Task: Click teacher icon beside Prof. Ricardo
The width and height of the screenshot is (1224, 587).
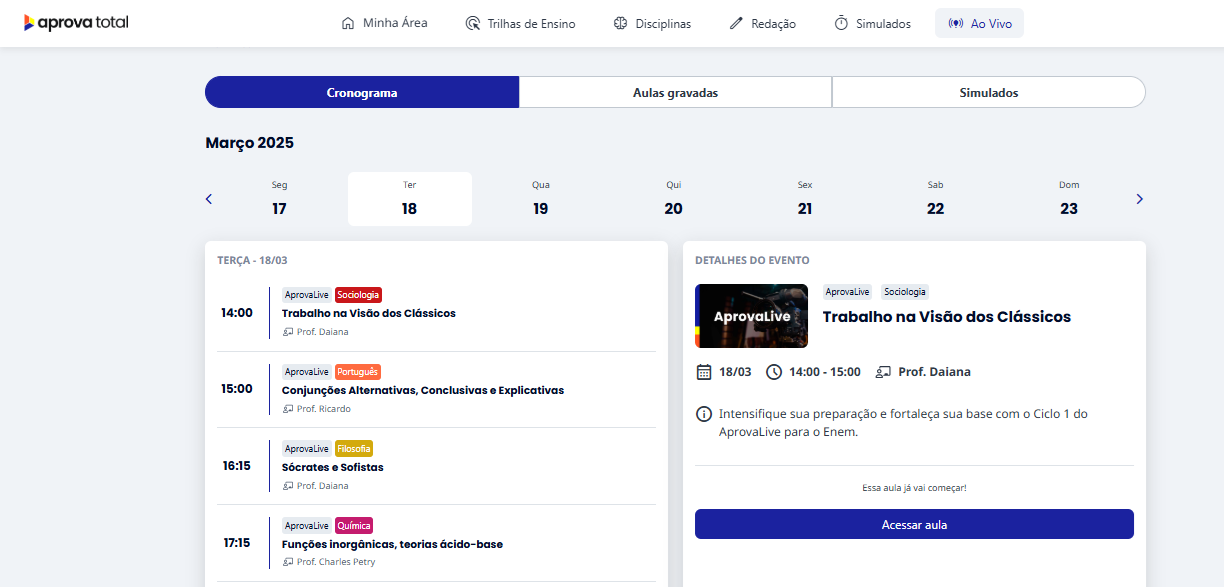Action: pyautogui.click(x=288, y=409)
